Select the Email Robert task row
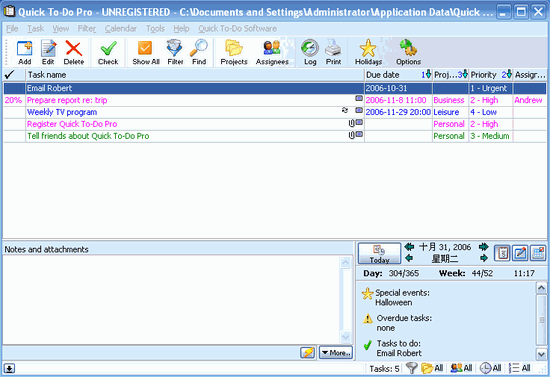550x377 pixels. coord(275,88)
